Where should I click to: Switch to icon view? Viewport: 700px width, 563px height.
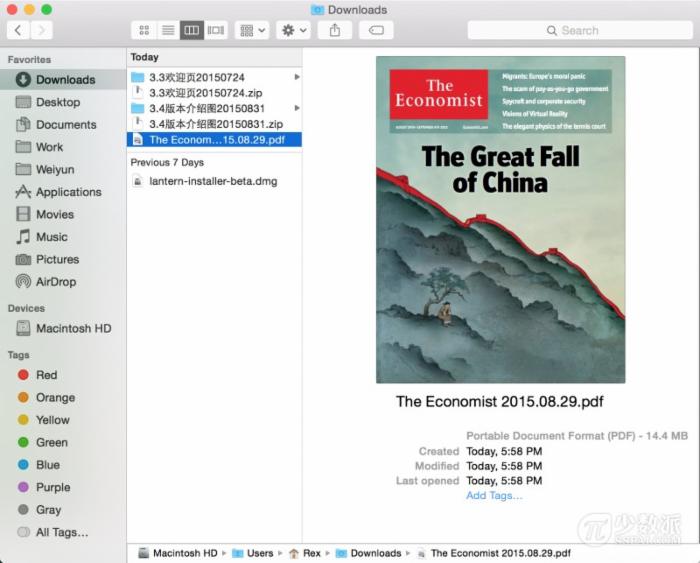coord(144,30)
